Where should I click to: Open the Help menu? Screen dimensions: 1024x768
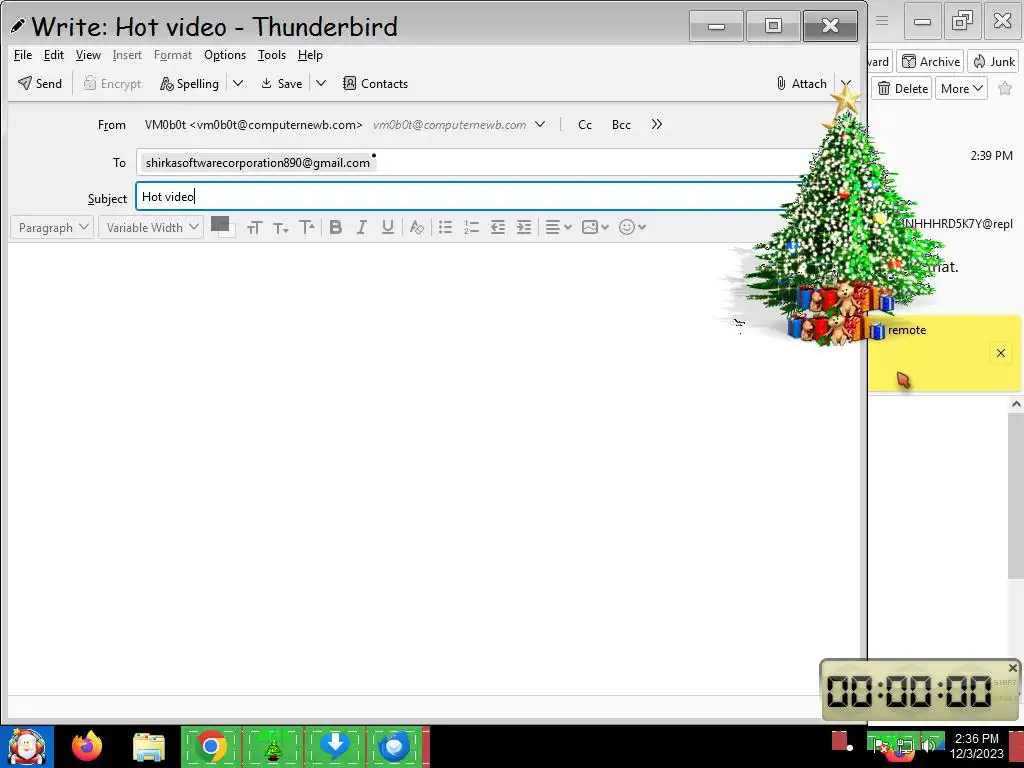310,55
